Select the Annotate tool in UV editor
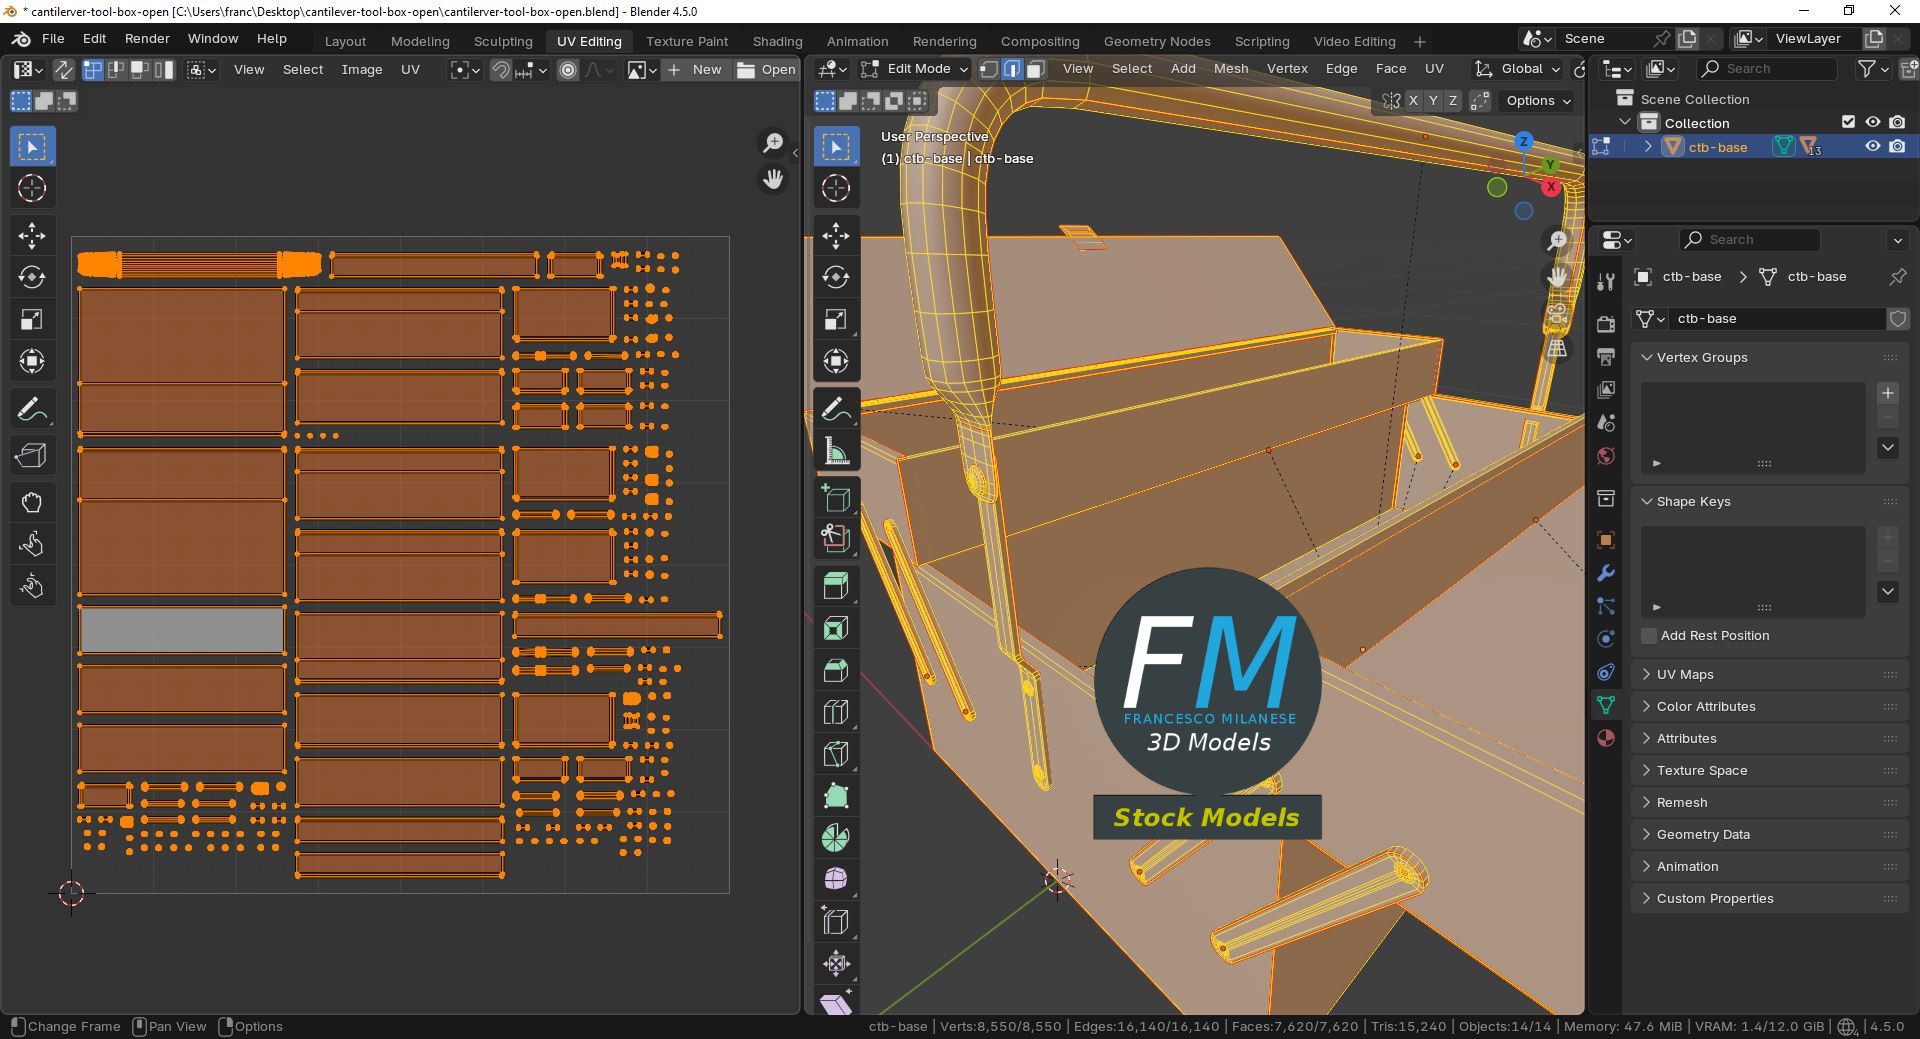Viewport: 1920px width, 1039px height. point(32,409)
